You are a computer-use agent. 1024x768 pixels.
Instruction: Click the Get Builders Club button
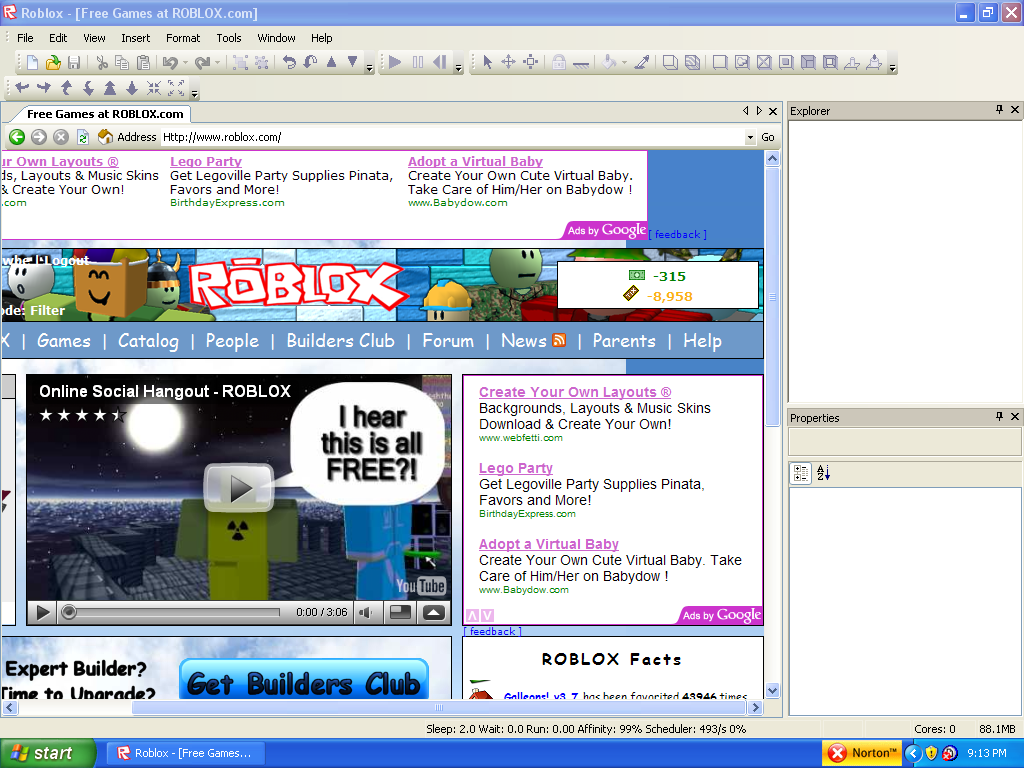tap(304, 679)
